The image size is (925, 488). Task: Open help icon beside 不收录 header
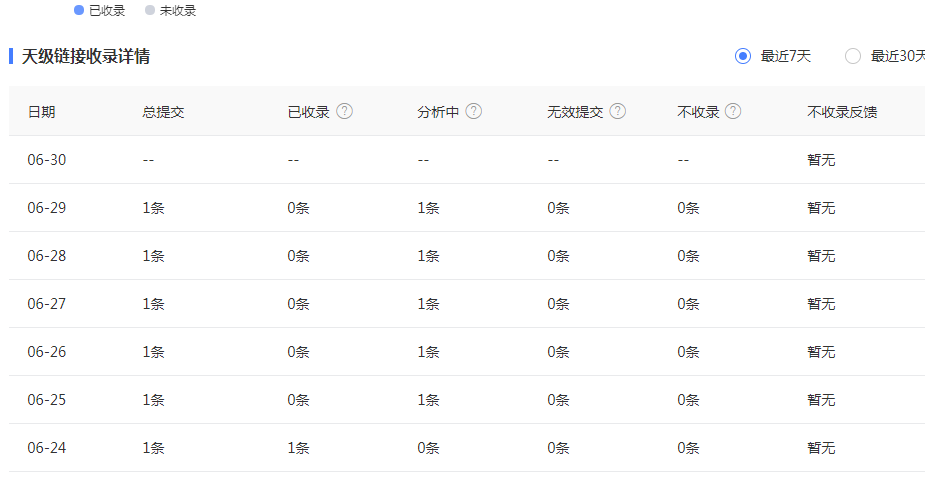[733, 111]
